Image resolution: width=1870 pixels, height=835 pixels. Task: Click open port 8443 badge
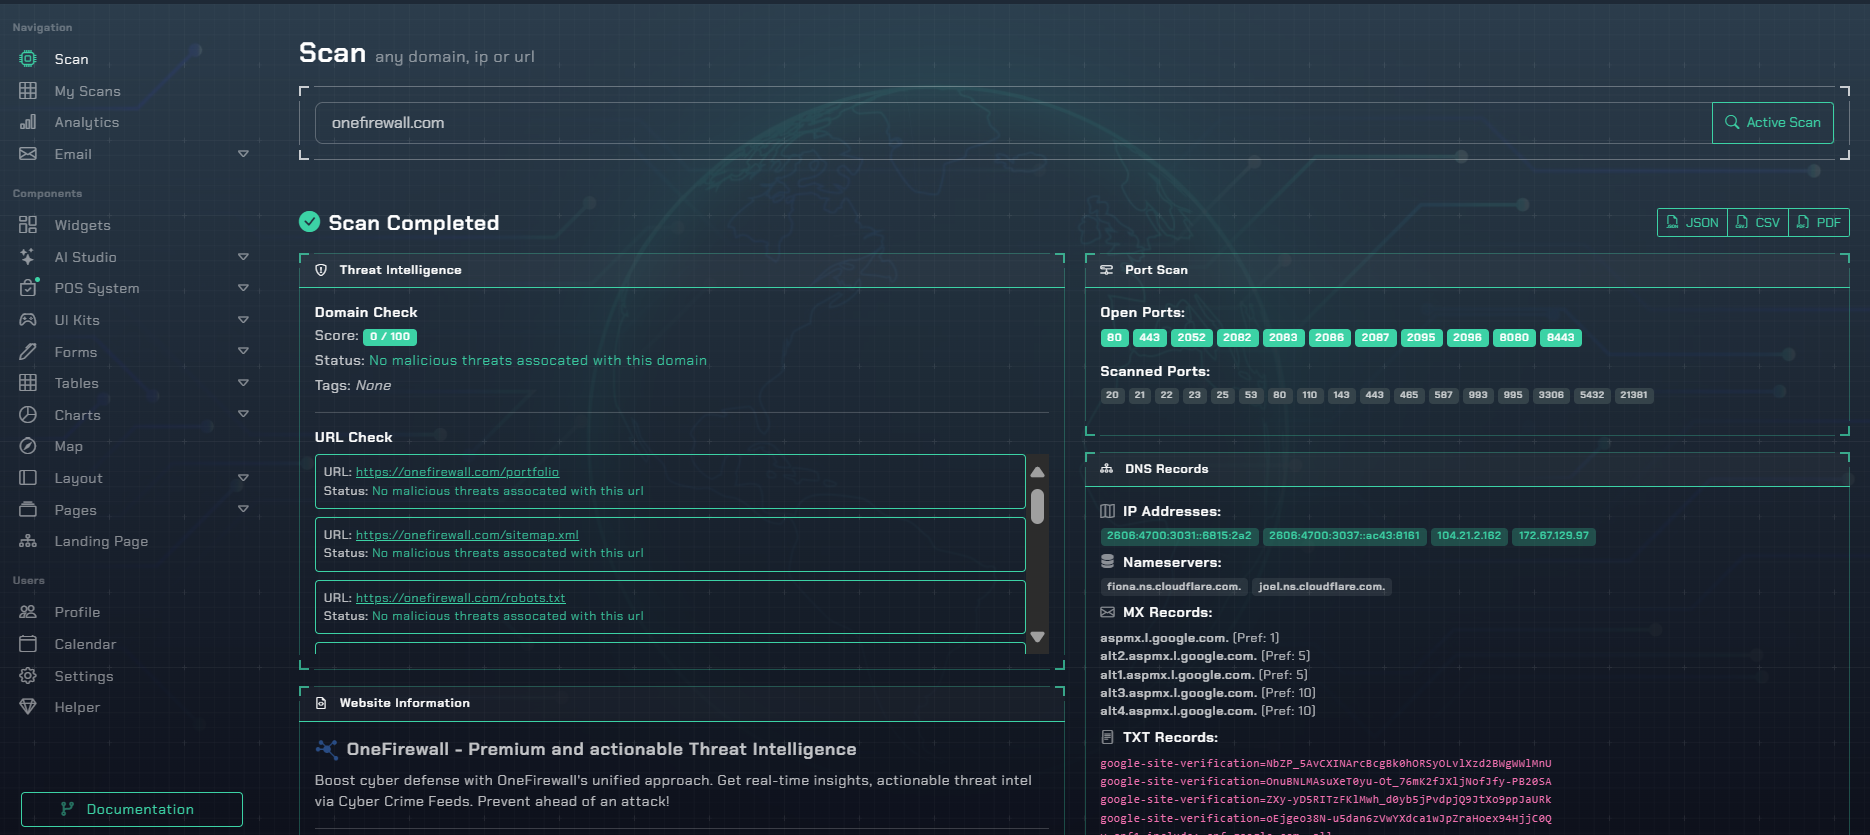[x=1560, y=338]
